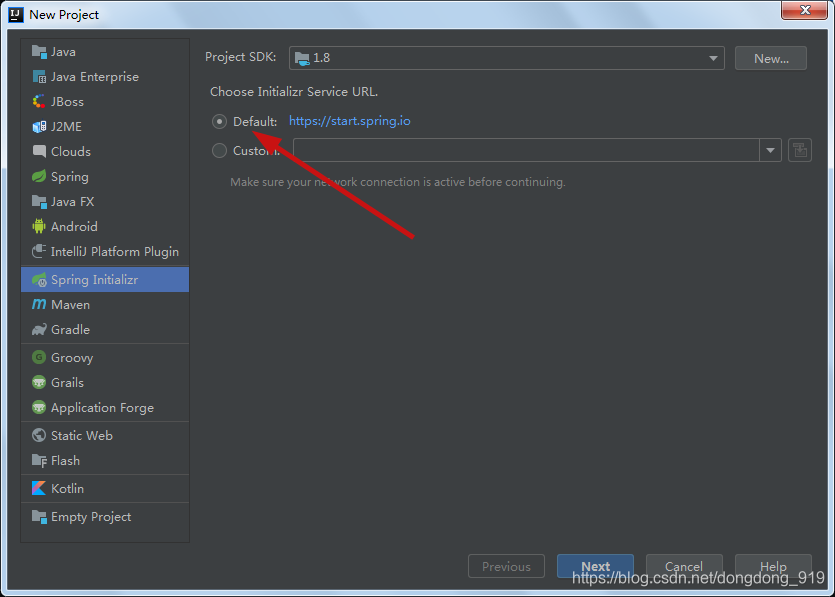Select the Static Web label

pyautogui.click(x=81, y=435)
